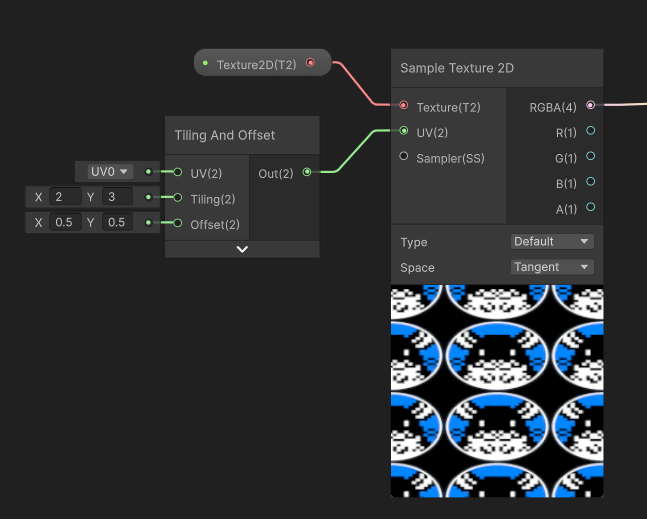Click the UV(2) input port on Tiling And Offset
The image size is (647, 519).
coord(178,172)
